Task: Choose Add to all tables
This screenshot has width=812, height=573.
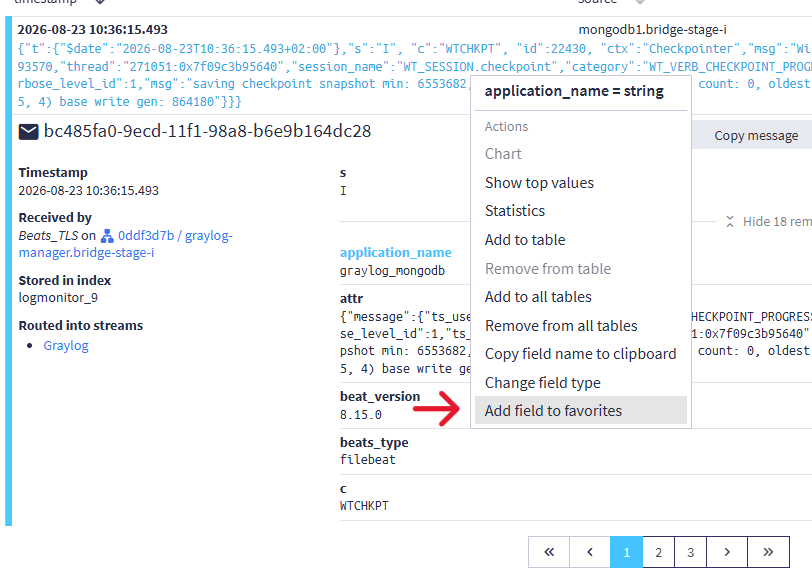Action: coord(538,297)
